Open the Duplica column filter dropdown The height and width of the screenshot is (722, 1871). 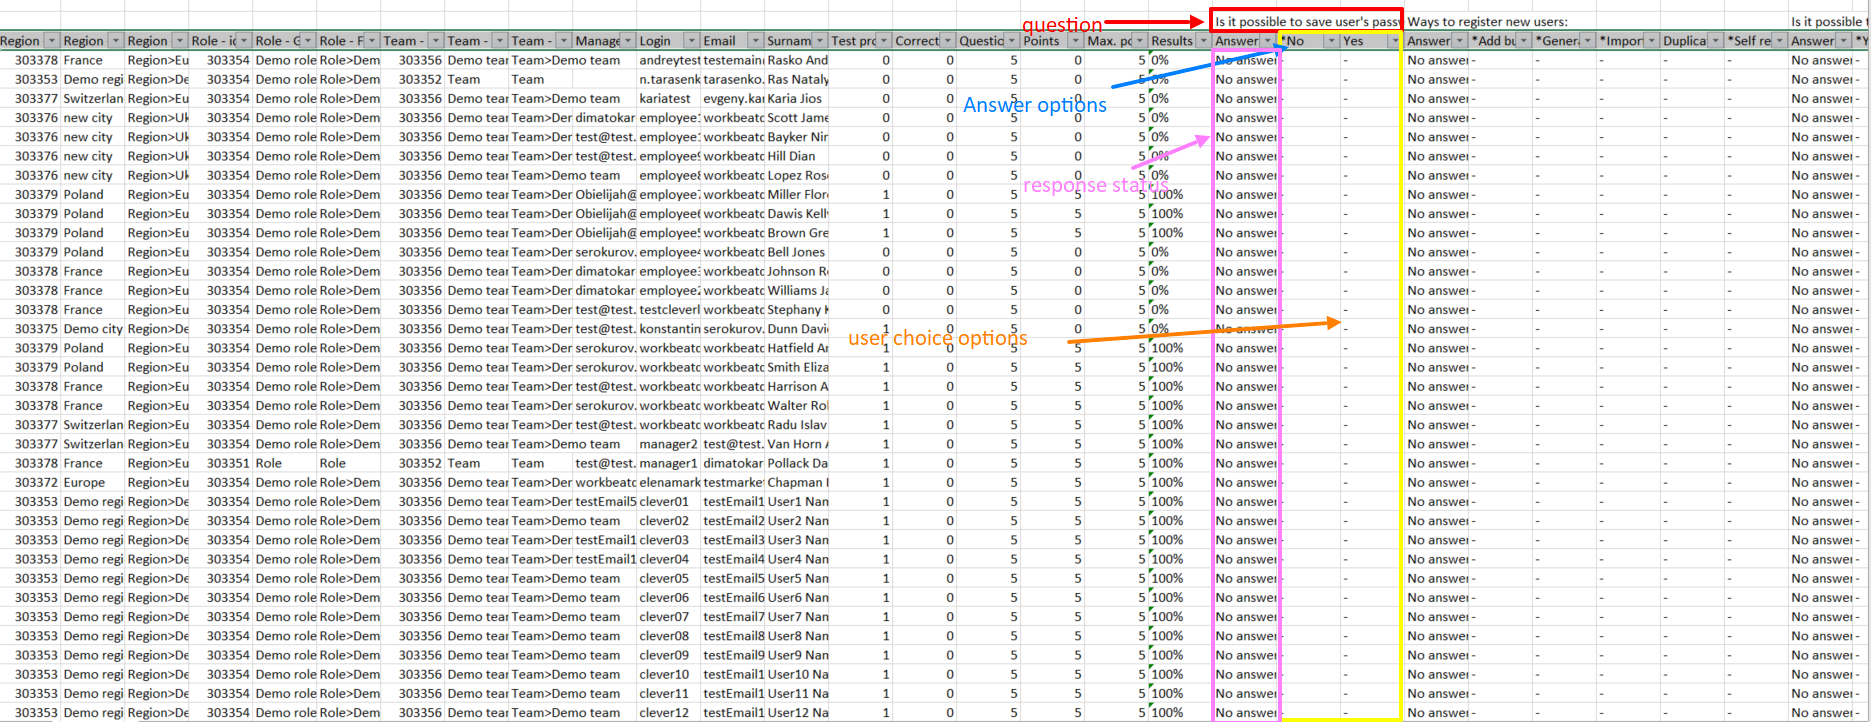[1715, 41]
